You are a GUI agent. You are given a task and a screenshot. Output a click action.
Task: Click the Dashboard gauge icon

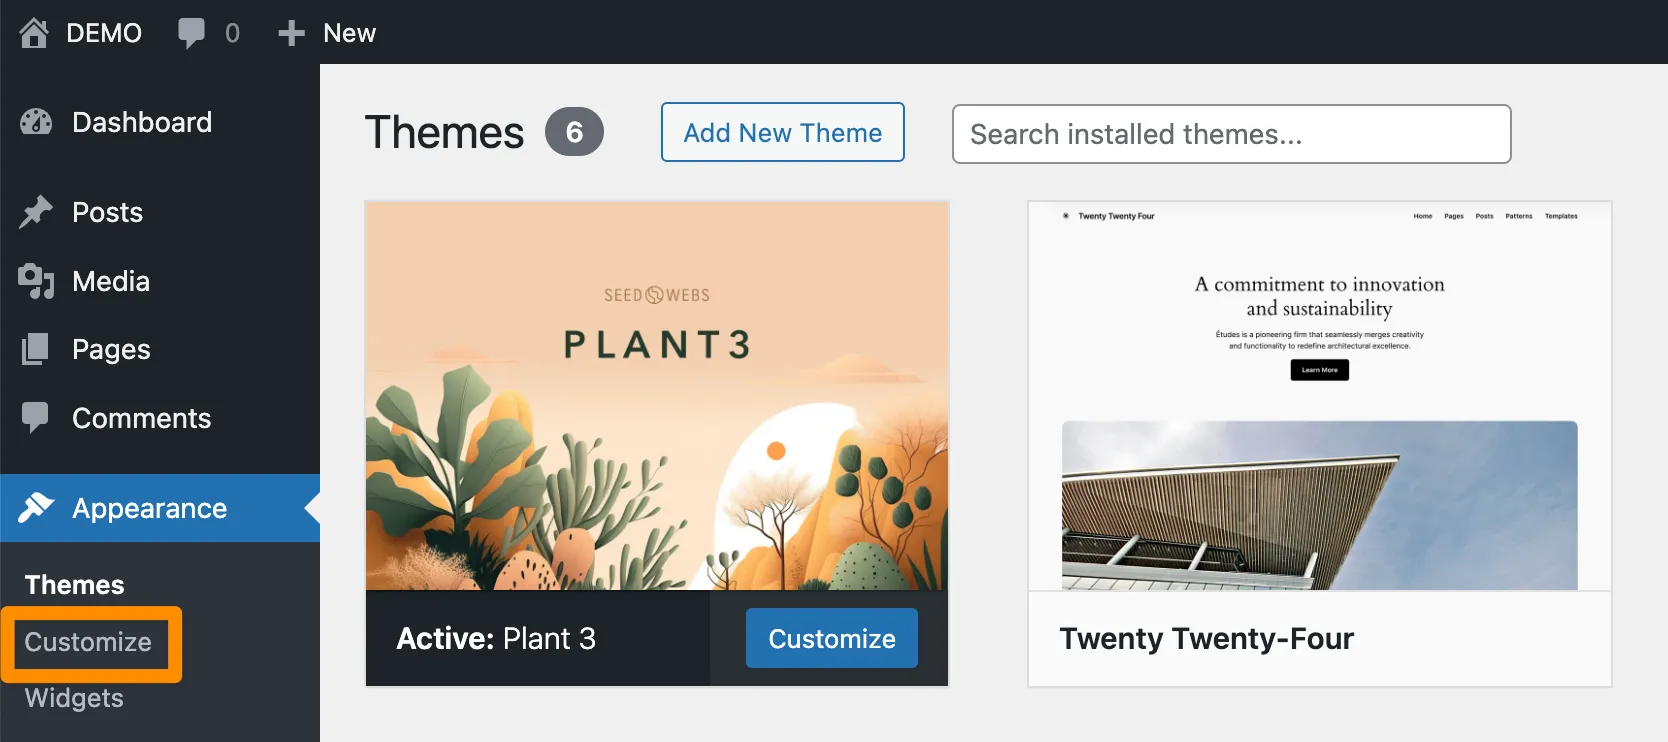[x=36, y=122]
